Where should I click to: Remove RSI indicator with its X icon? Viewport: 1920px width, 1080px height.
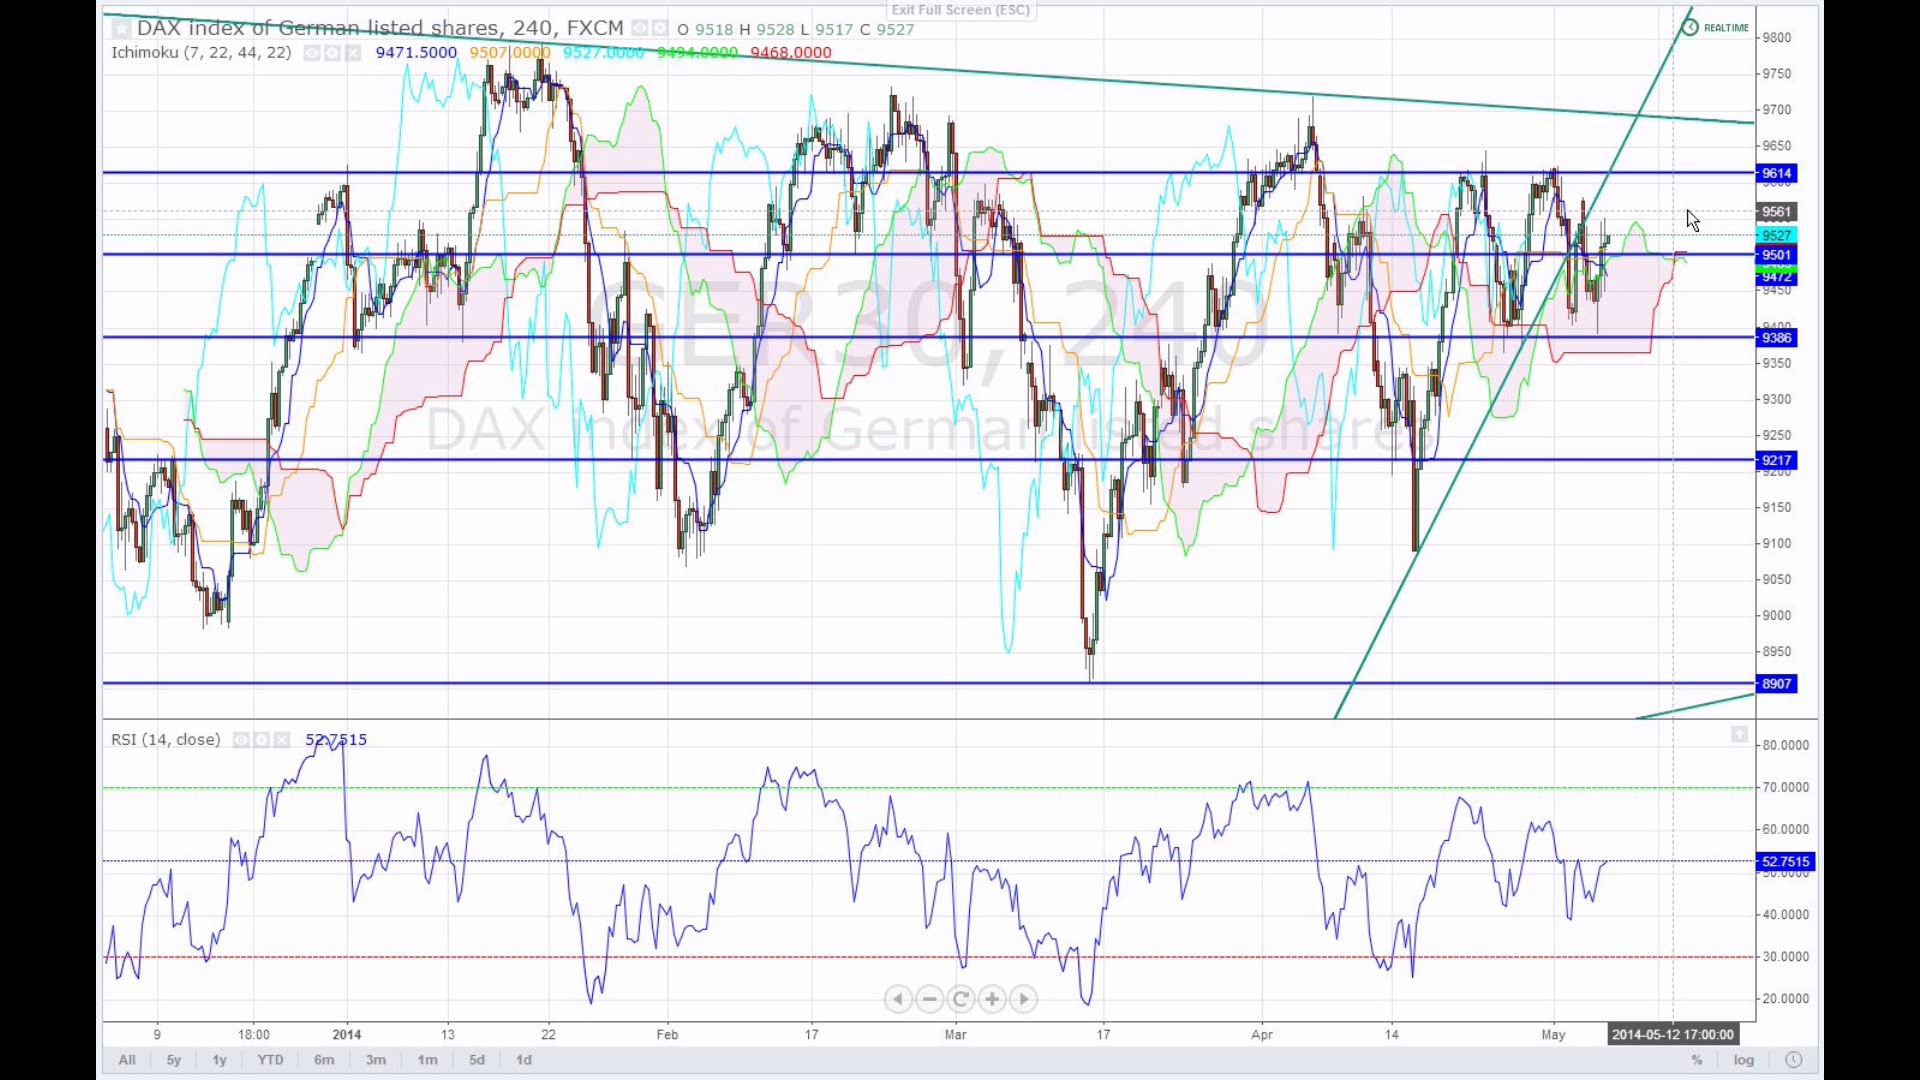[x=282, y=740]
